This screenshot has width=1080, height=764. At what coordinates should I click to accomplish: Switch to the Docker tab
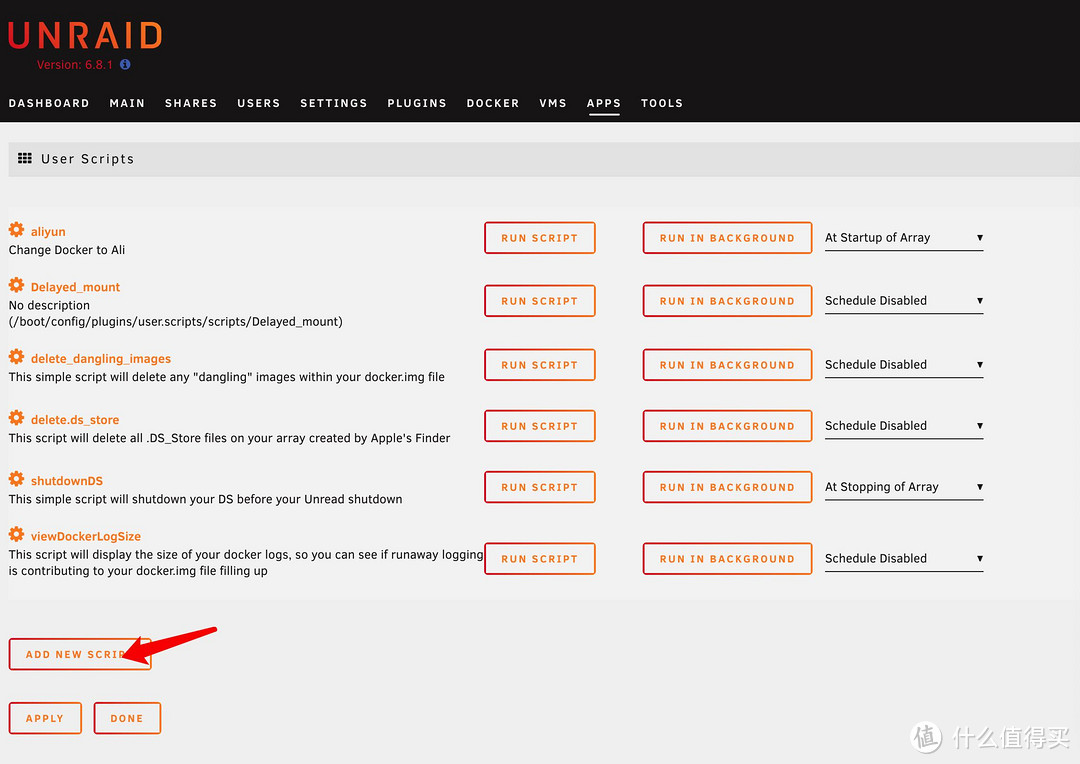coord(492,103)
